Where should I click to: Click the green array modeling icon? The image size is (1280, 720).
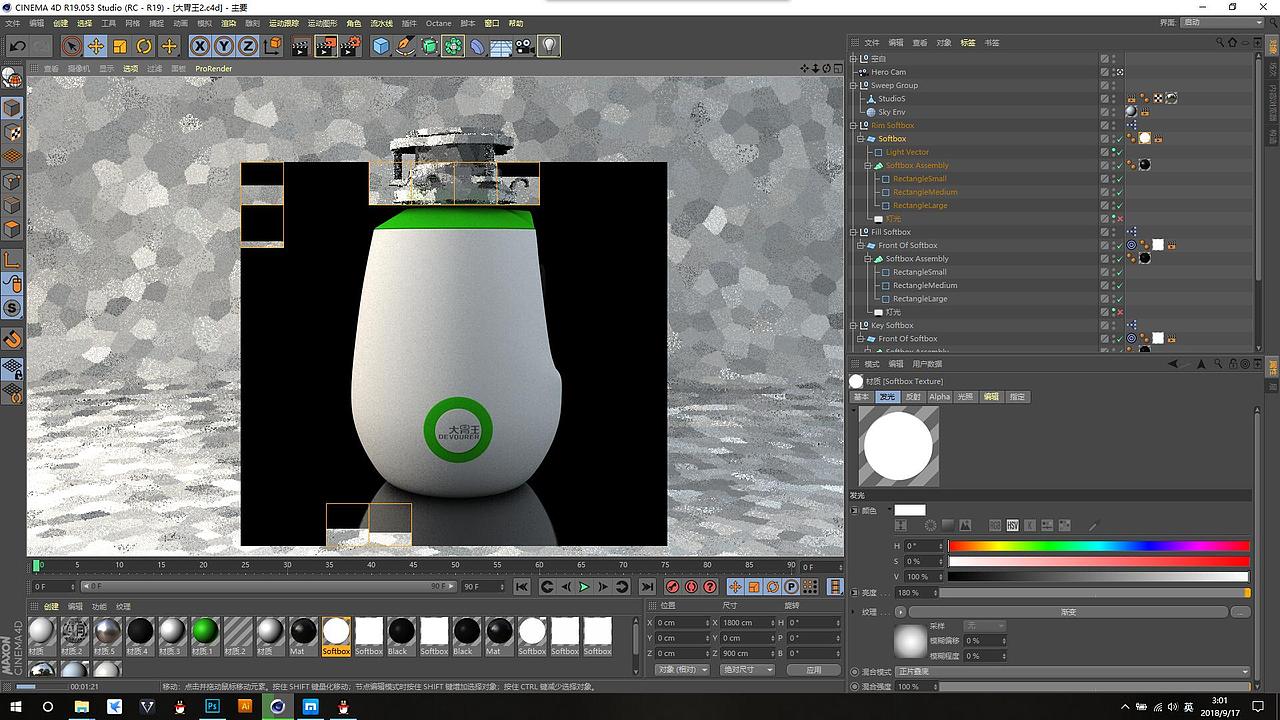453,46
